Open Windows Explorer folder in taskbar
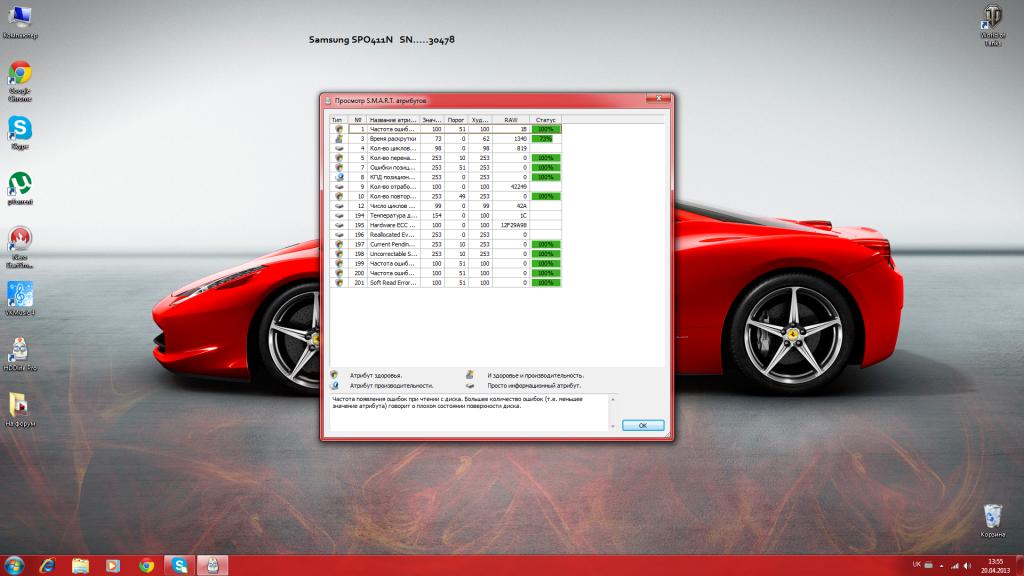The image size is (1024, 576). [x=80, y=565]
